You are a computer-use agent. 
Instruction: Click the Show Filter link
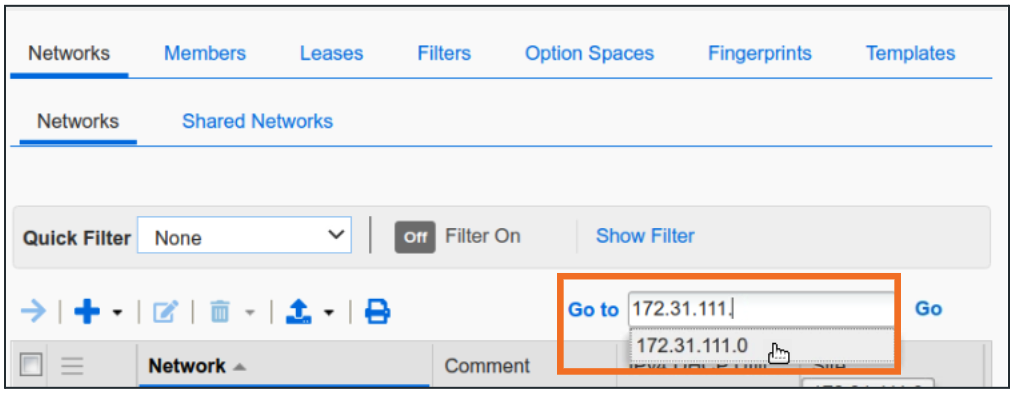point(645,236)
